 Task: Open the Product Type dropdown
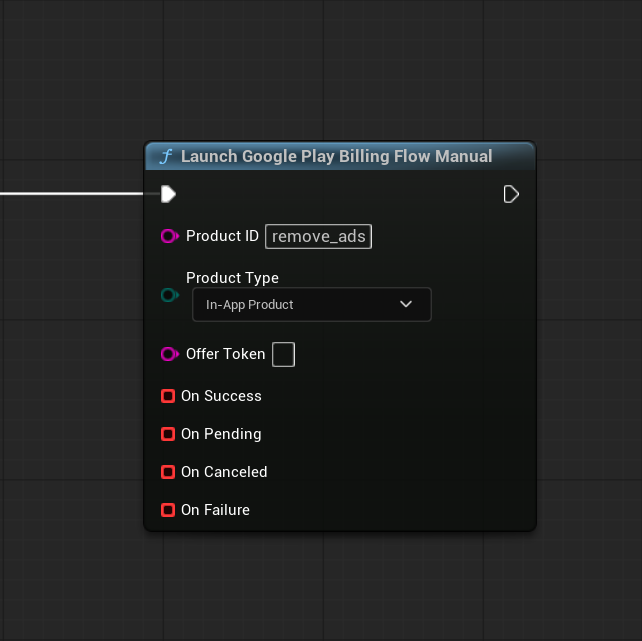coord(312,305)
